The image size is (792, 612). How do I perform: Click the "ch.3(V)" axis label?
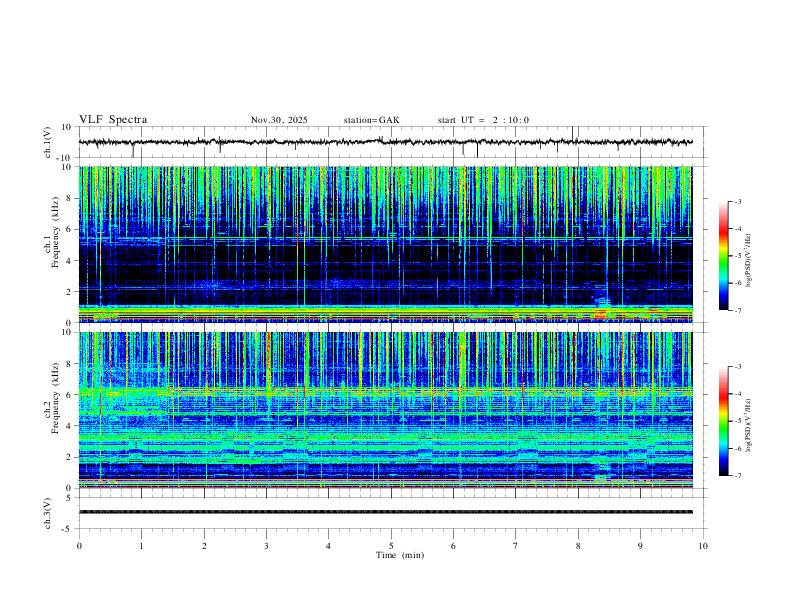48,513
